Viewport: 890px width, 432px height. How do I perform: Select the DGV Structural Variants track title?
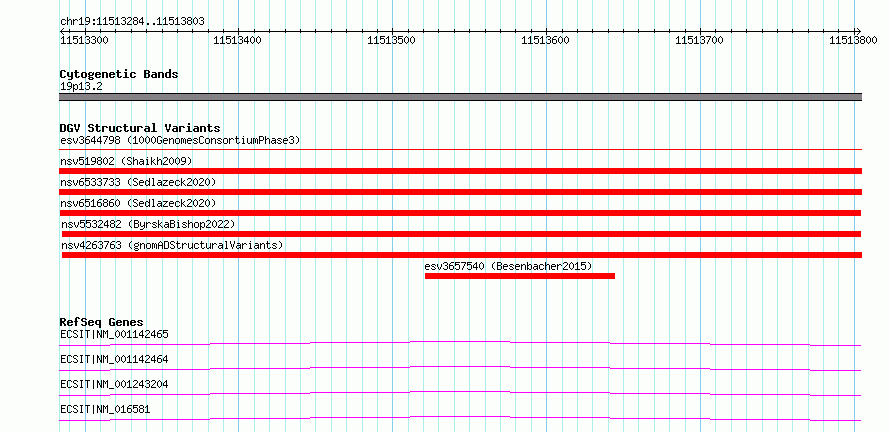(140, 128)
